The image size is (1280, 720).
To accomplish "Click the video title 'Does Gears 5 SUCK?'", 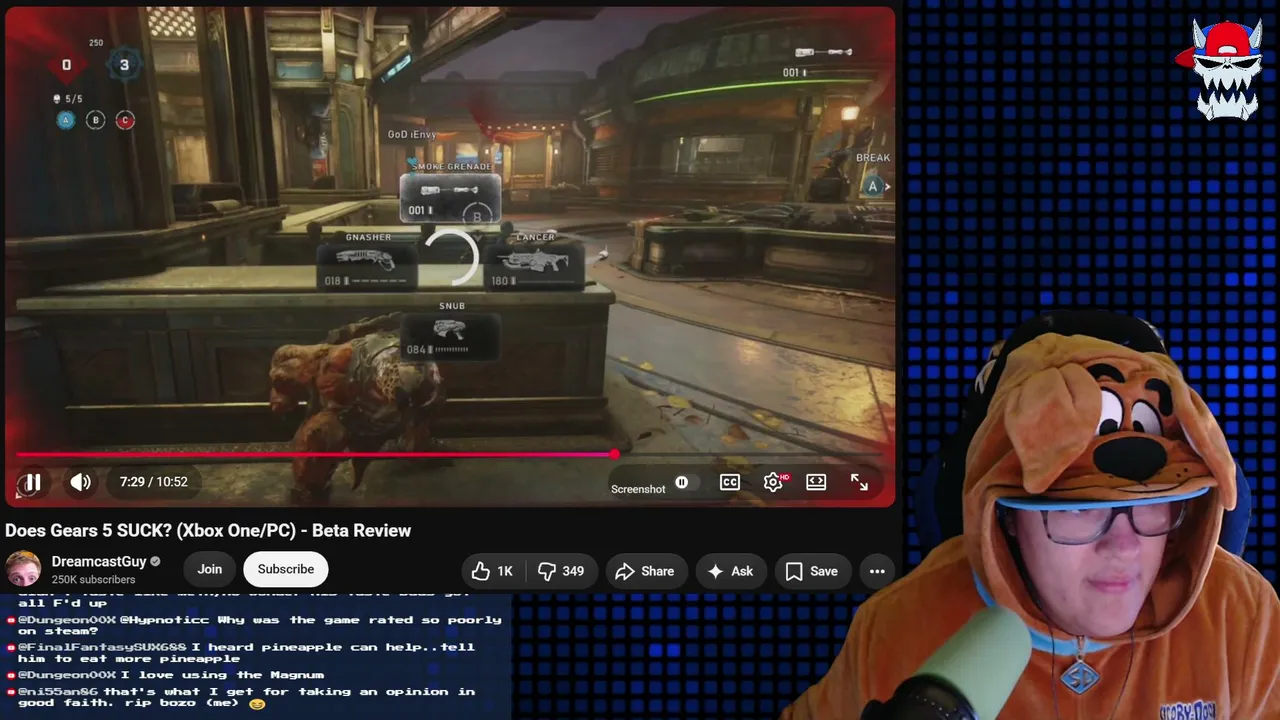I will pyautogui.click(x=208, y=531).
